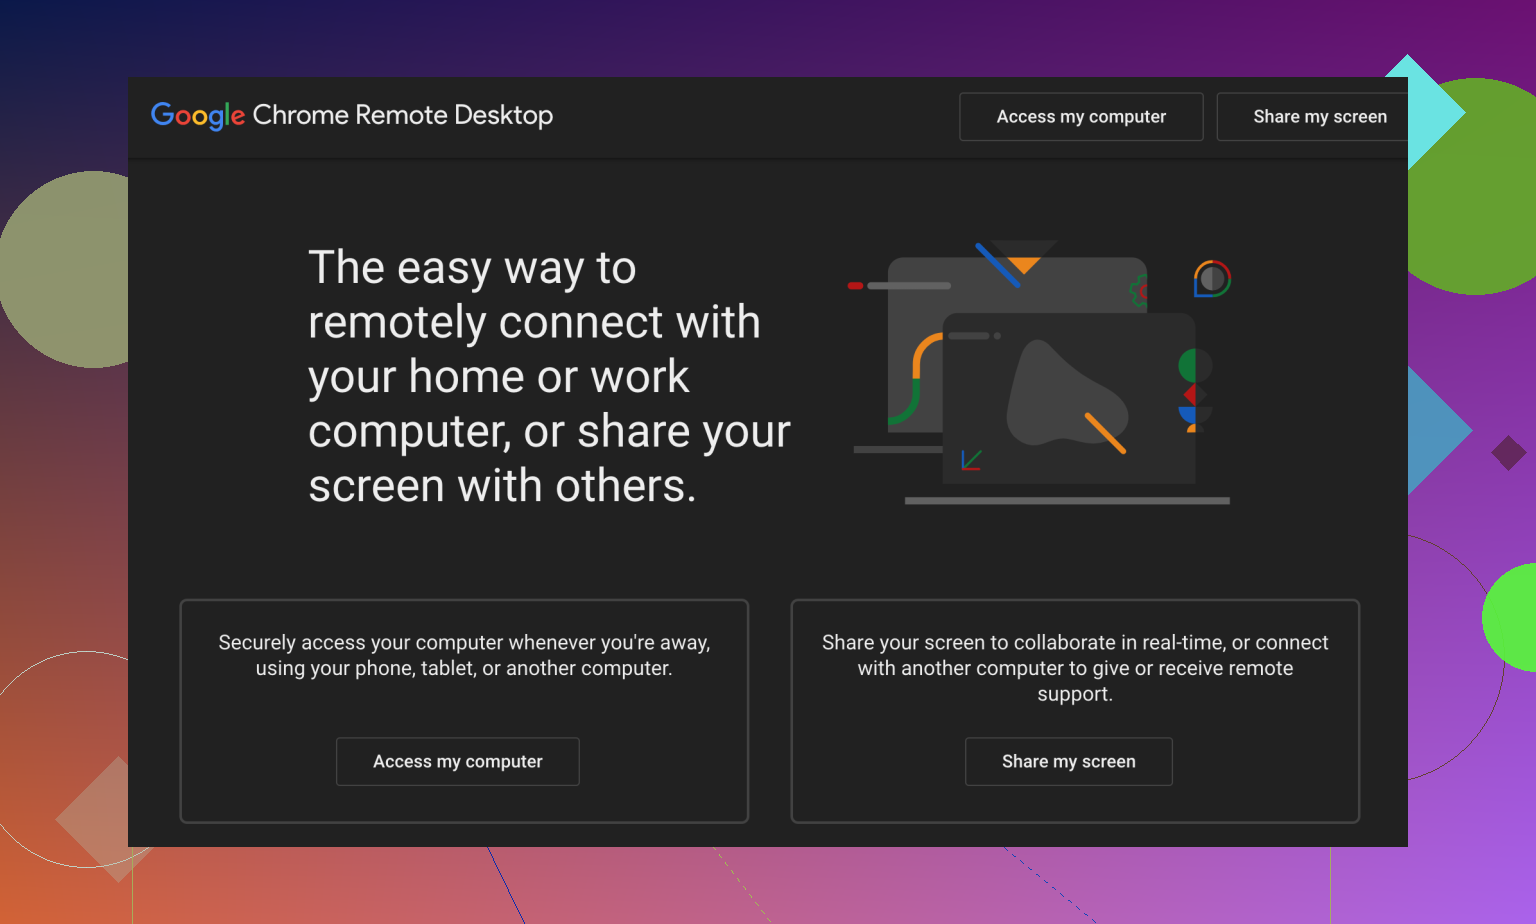The width and height of the screenshot is (1536, 924).
Task: Click the laptop illustration graphic
Action: 1041,372
